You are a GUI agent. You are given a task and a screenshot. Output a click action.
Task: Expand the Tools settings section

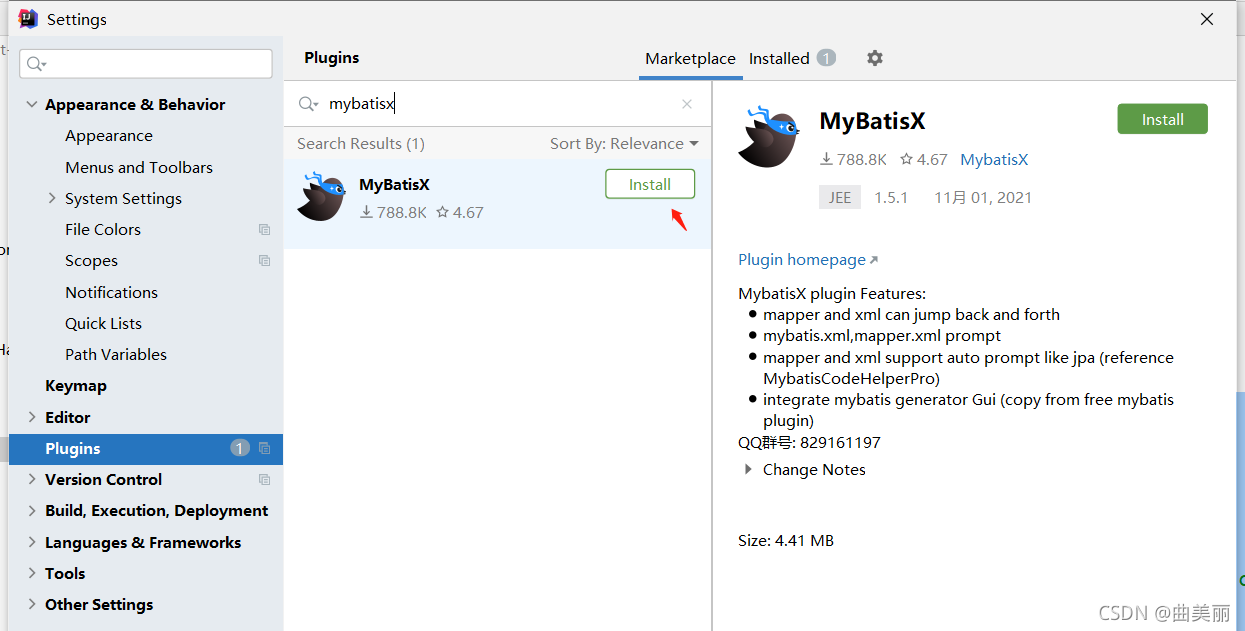32,573
